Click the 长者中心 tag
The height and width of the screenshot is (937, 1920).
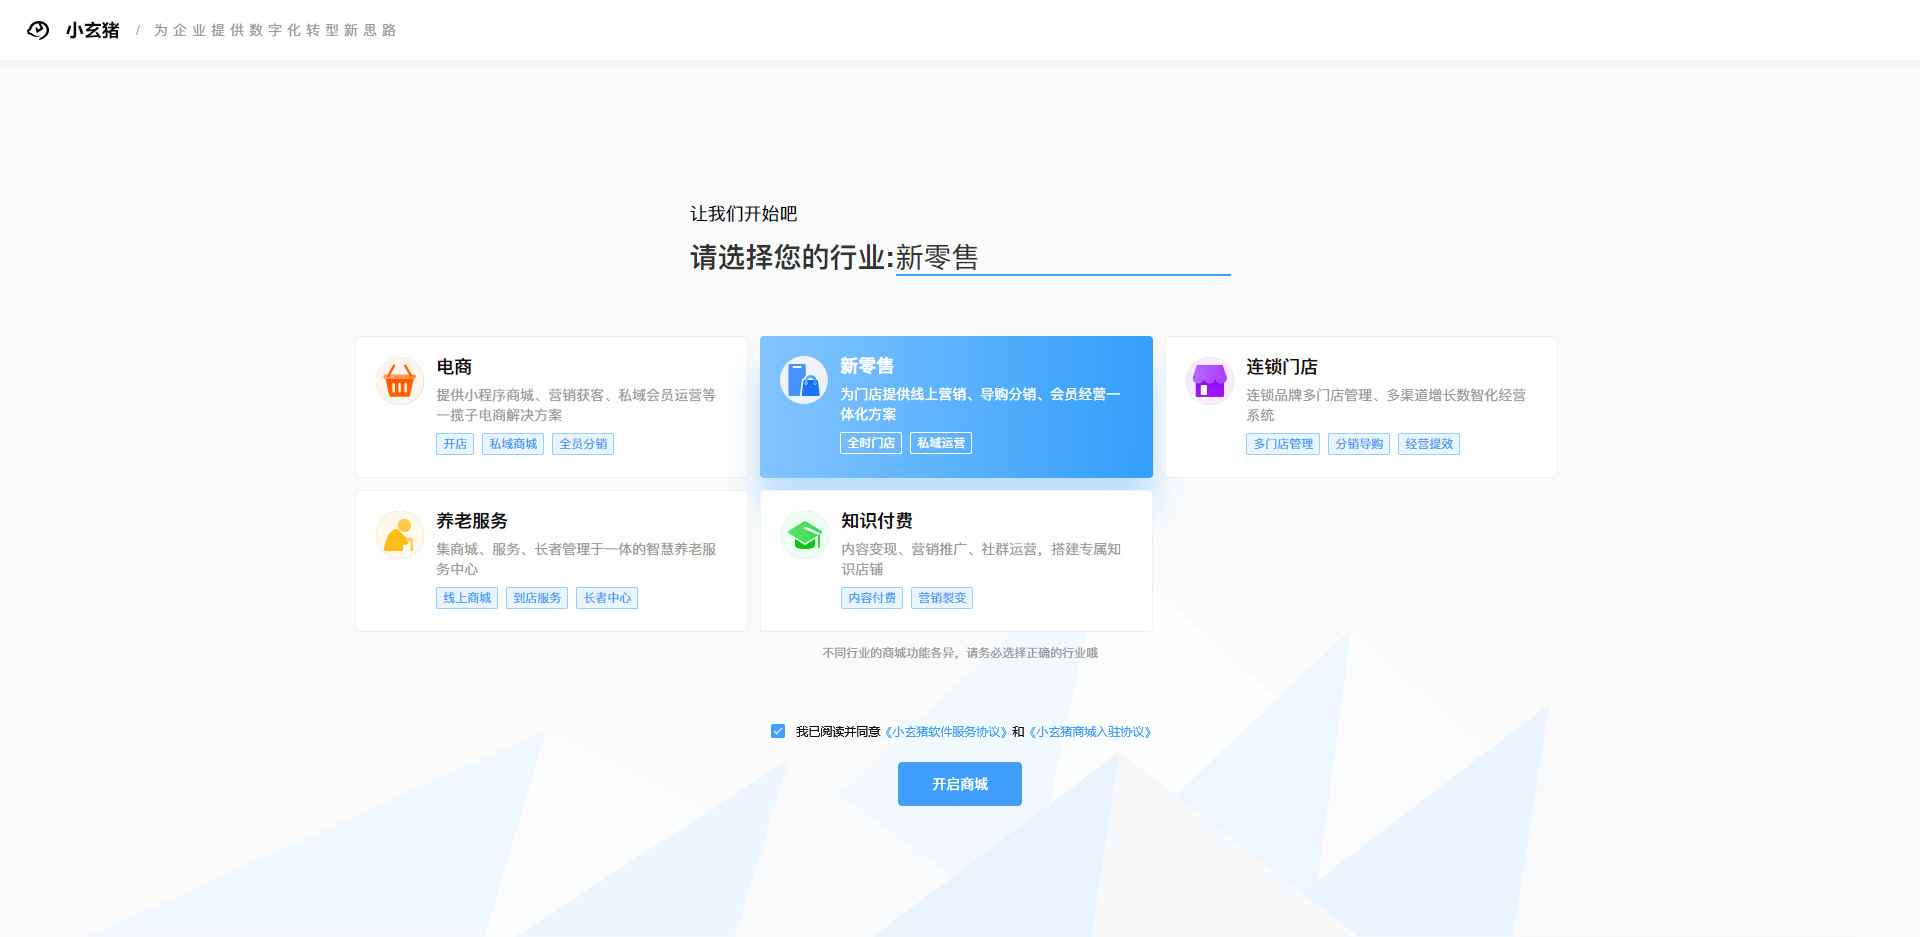tap(607, 598)
